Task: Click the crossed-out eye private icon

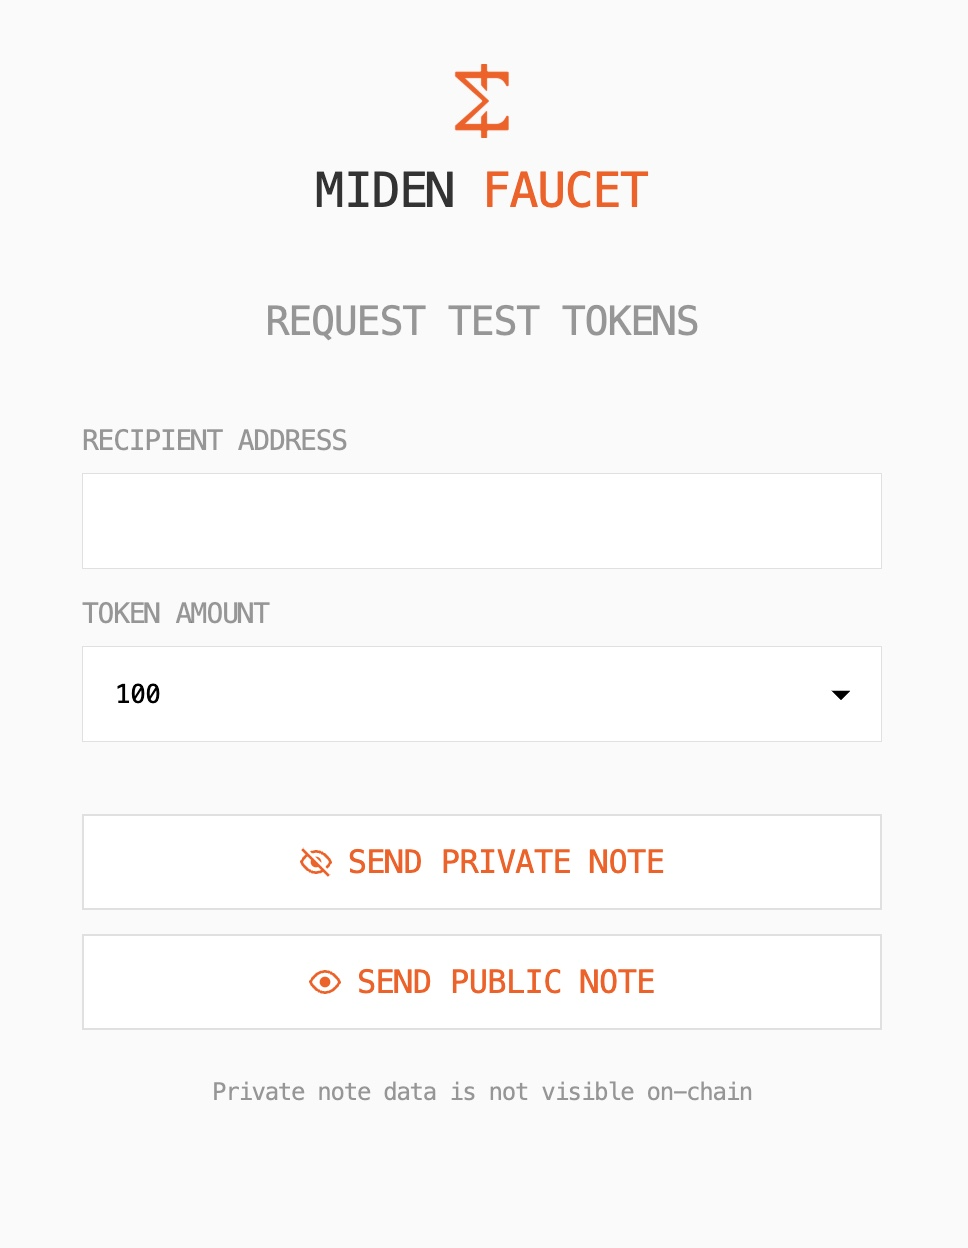Action: pyautogui.click(x=316, y=862)
